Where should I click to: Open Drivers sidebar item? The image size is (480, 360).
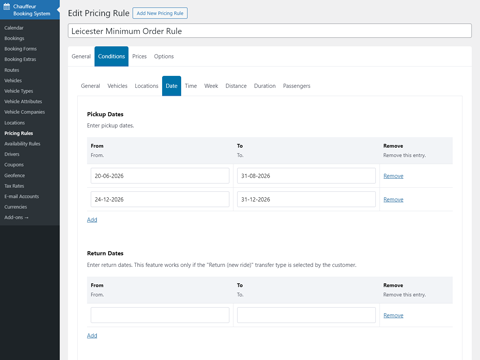coord(12,154)
